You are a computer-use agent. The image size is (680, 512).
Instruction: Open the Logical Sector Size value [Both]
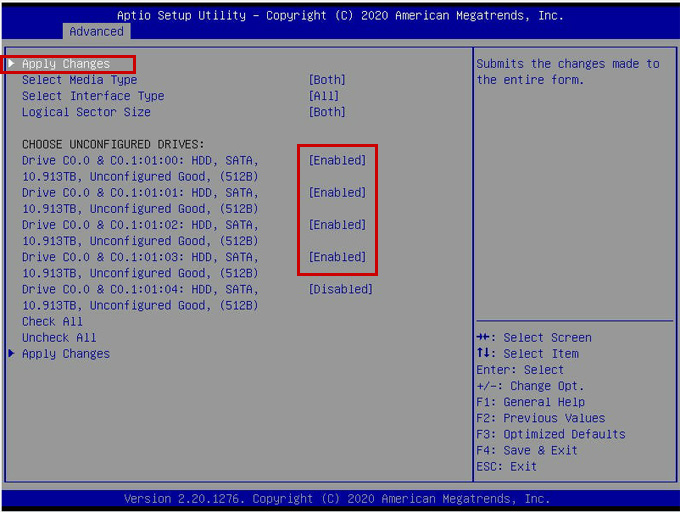click(327, 112)
